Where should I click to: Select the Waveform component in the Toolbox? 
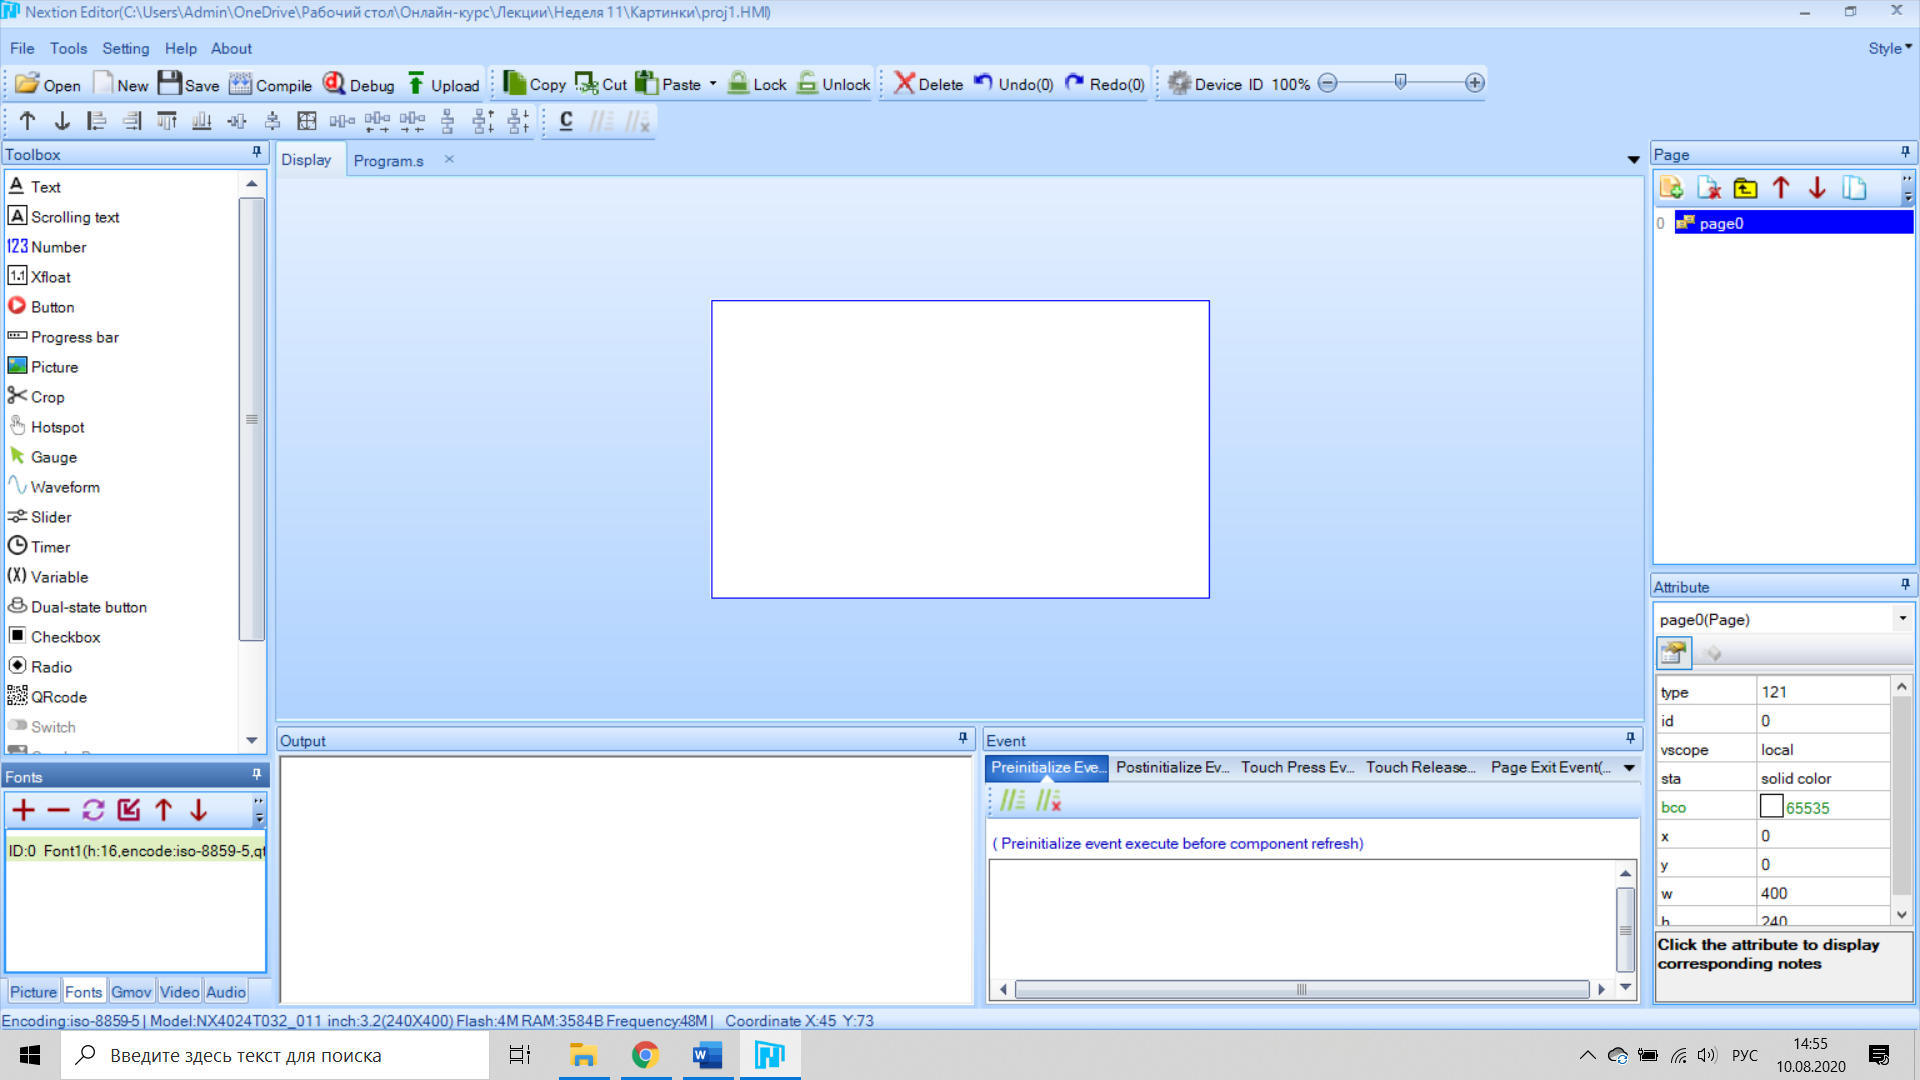64,487
